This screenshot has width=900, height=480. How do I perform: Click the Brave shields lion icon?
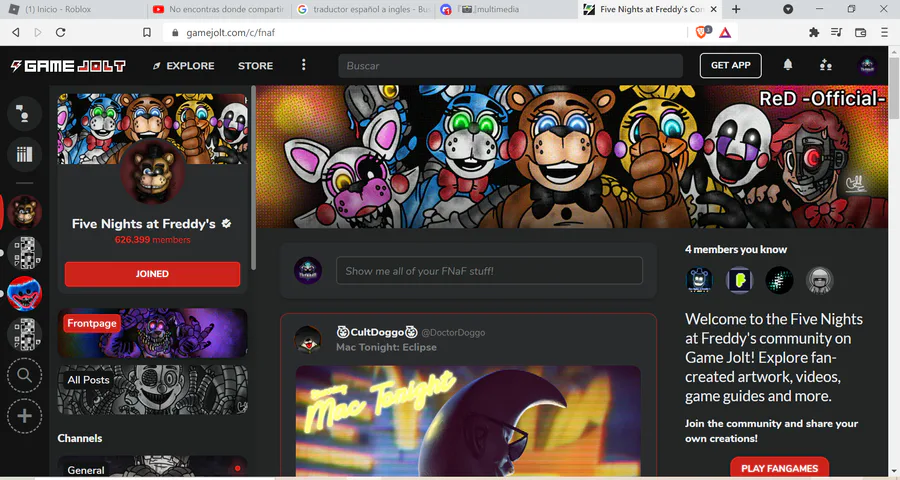703,32
